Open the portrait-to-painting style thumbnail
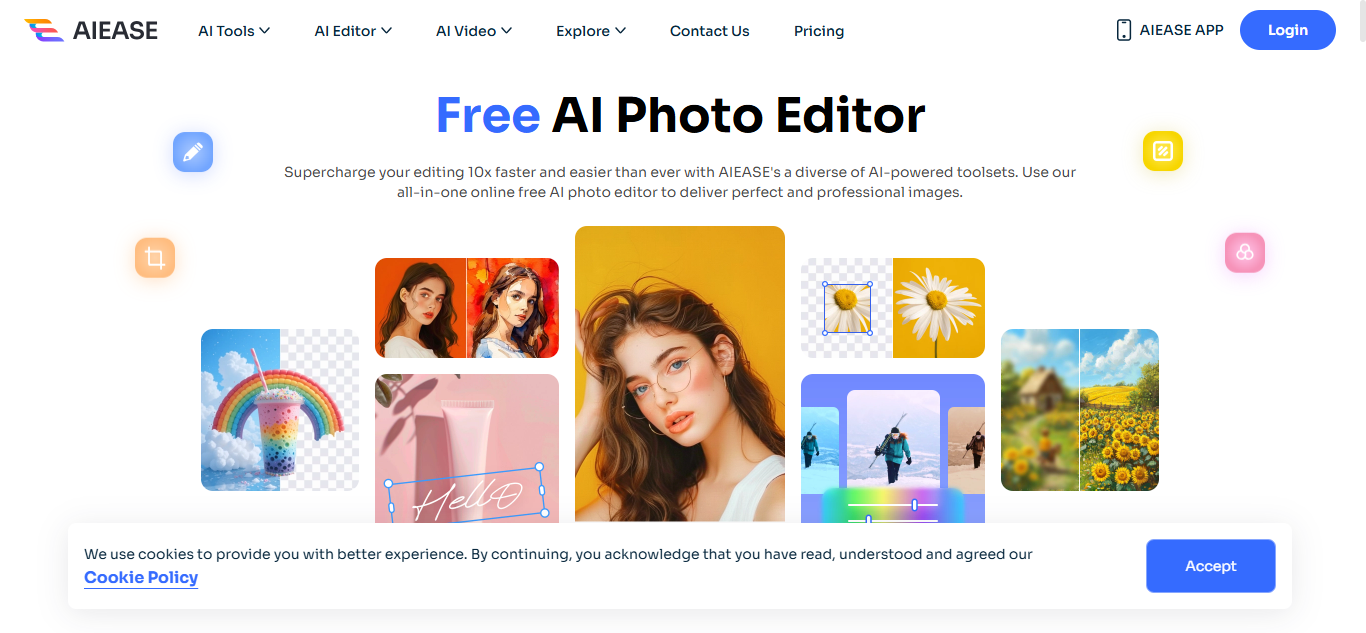Image resolution: width=1366 pixels, height=633 pixels. (x=467, y=308)
